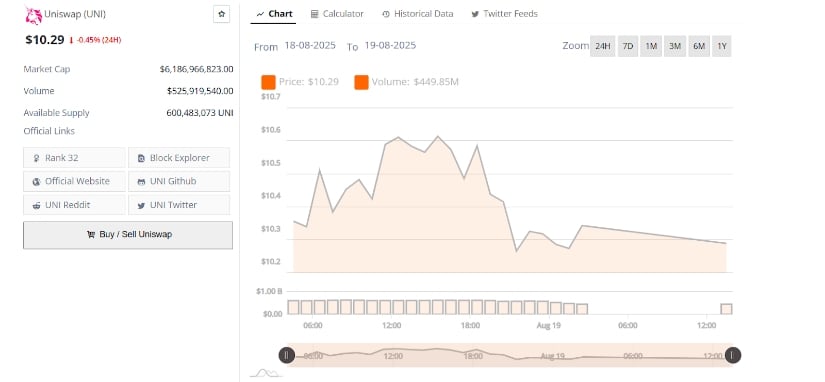The image size is (825, 382).
Task: Set zoom to 24H
Action: click(x=602, y=46)
